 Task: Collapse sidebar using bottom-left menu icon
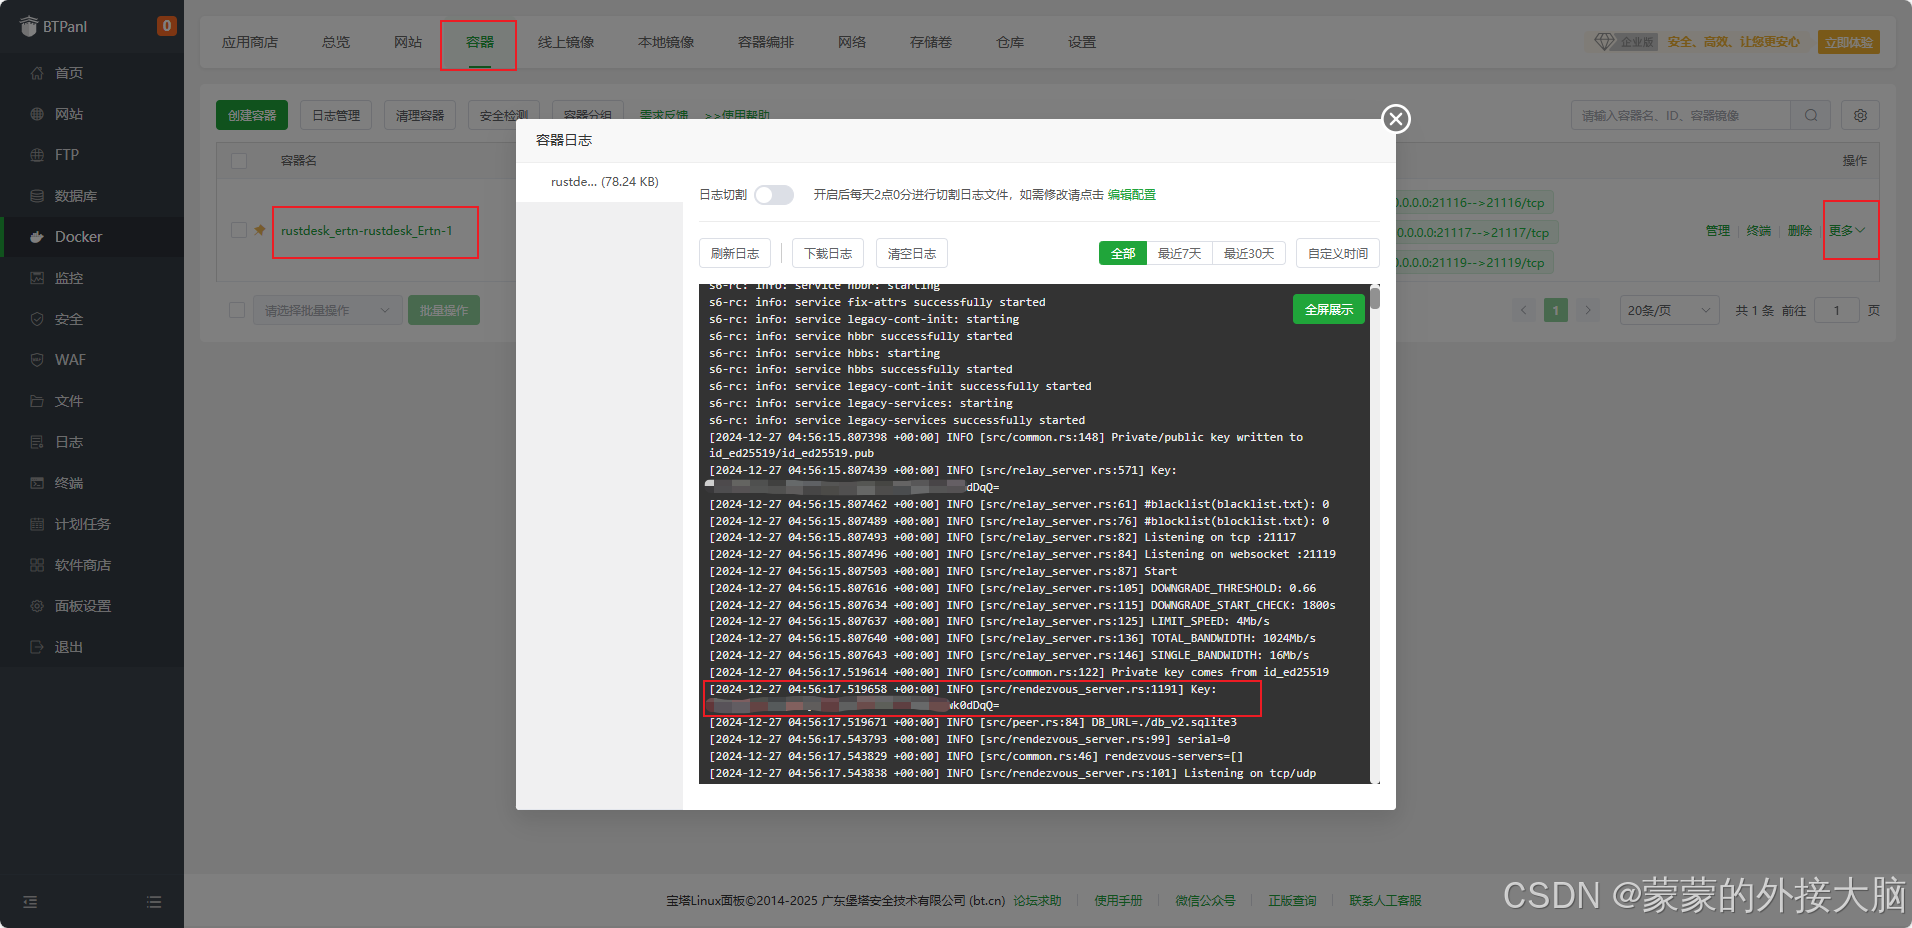pos(30,902)
